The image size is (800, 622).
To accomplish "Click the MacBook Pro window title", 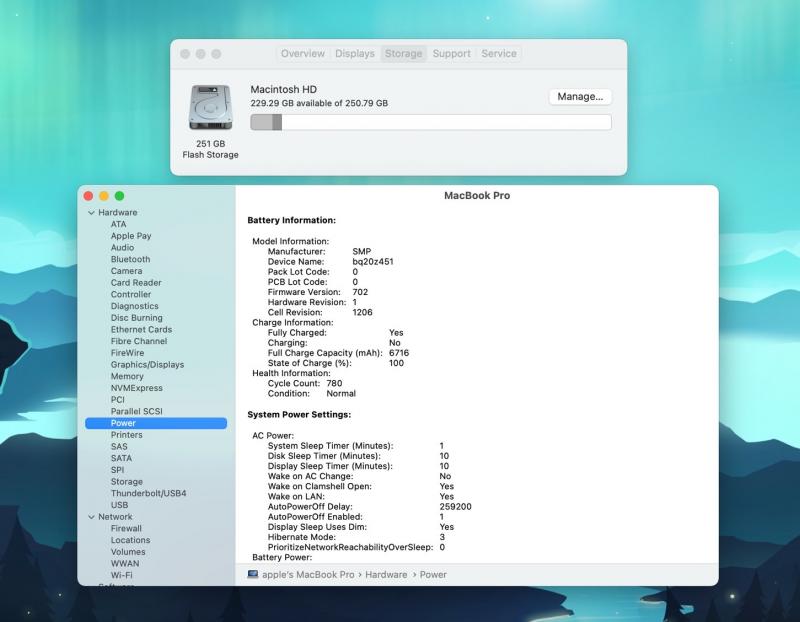I will [477, 195].
